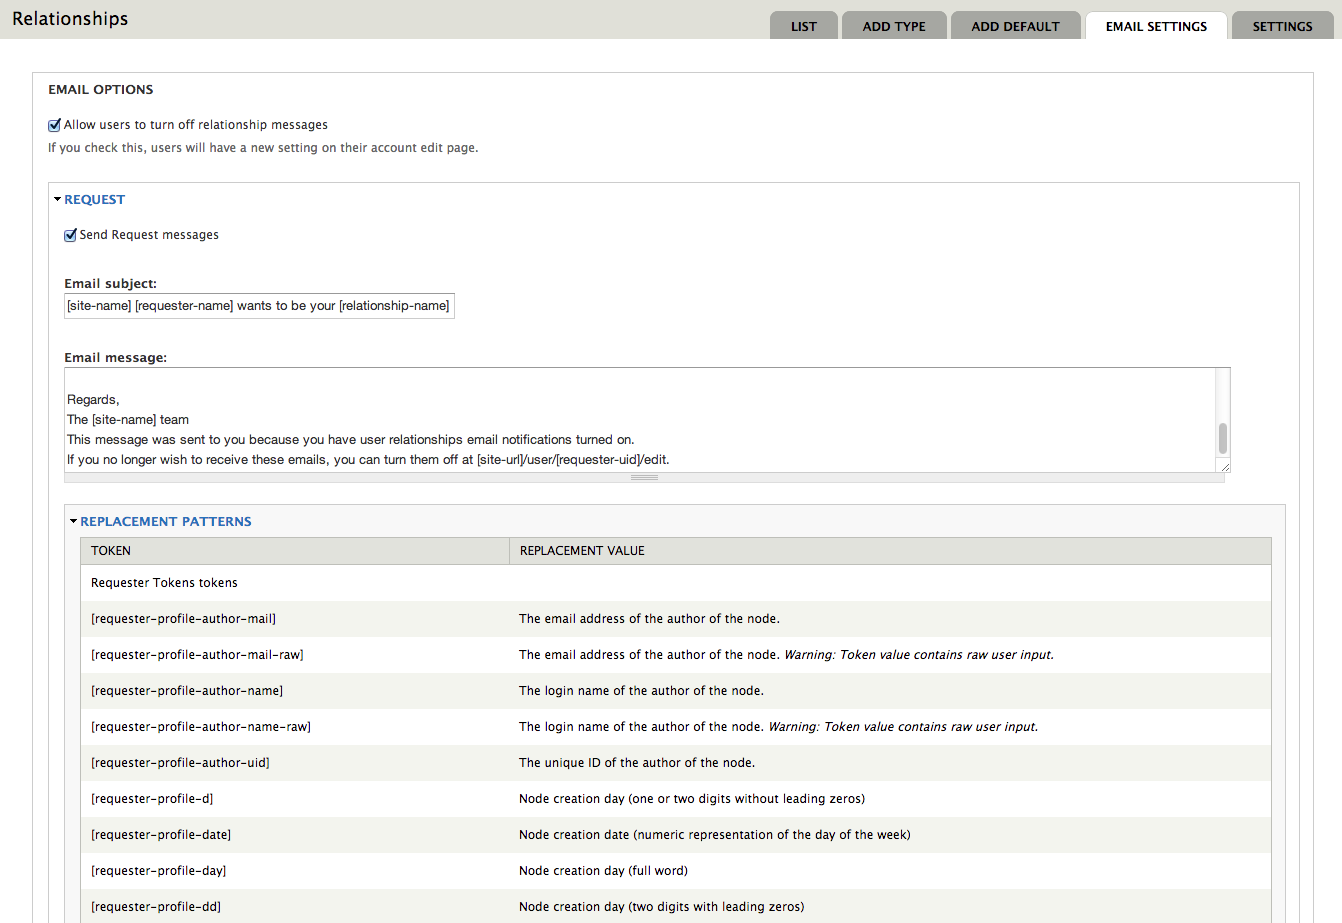1342x923 pixels.
Task: Switch to the LIST tab
Action: 803,26
